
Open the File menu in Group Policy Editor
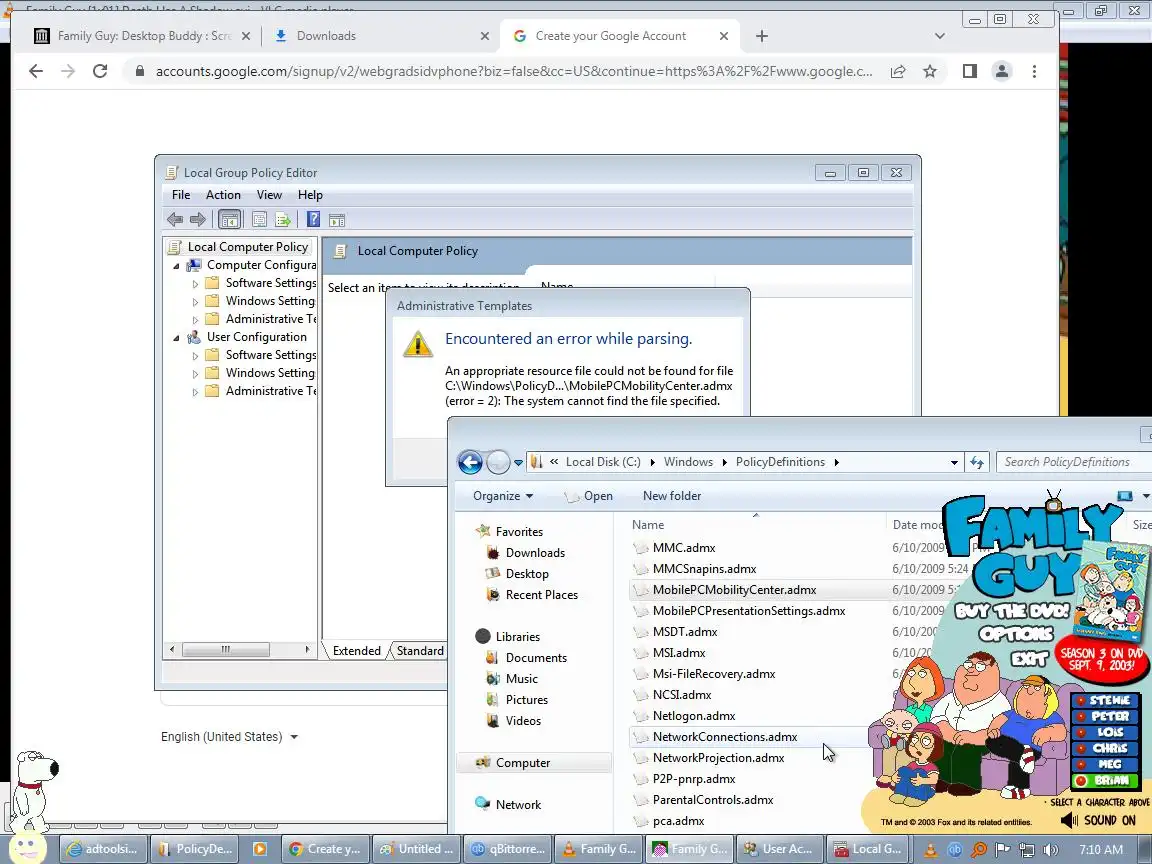point(181,195)
